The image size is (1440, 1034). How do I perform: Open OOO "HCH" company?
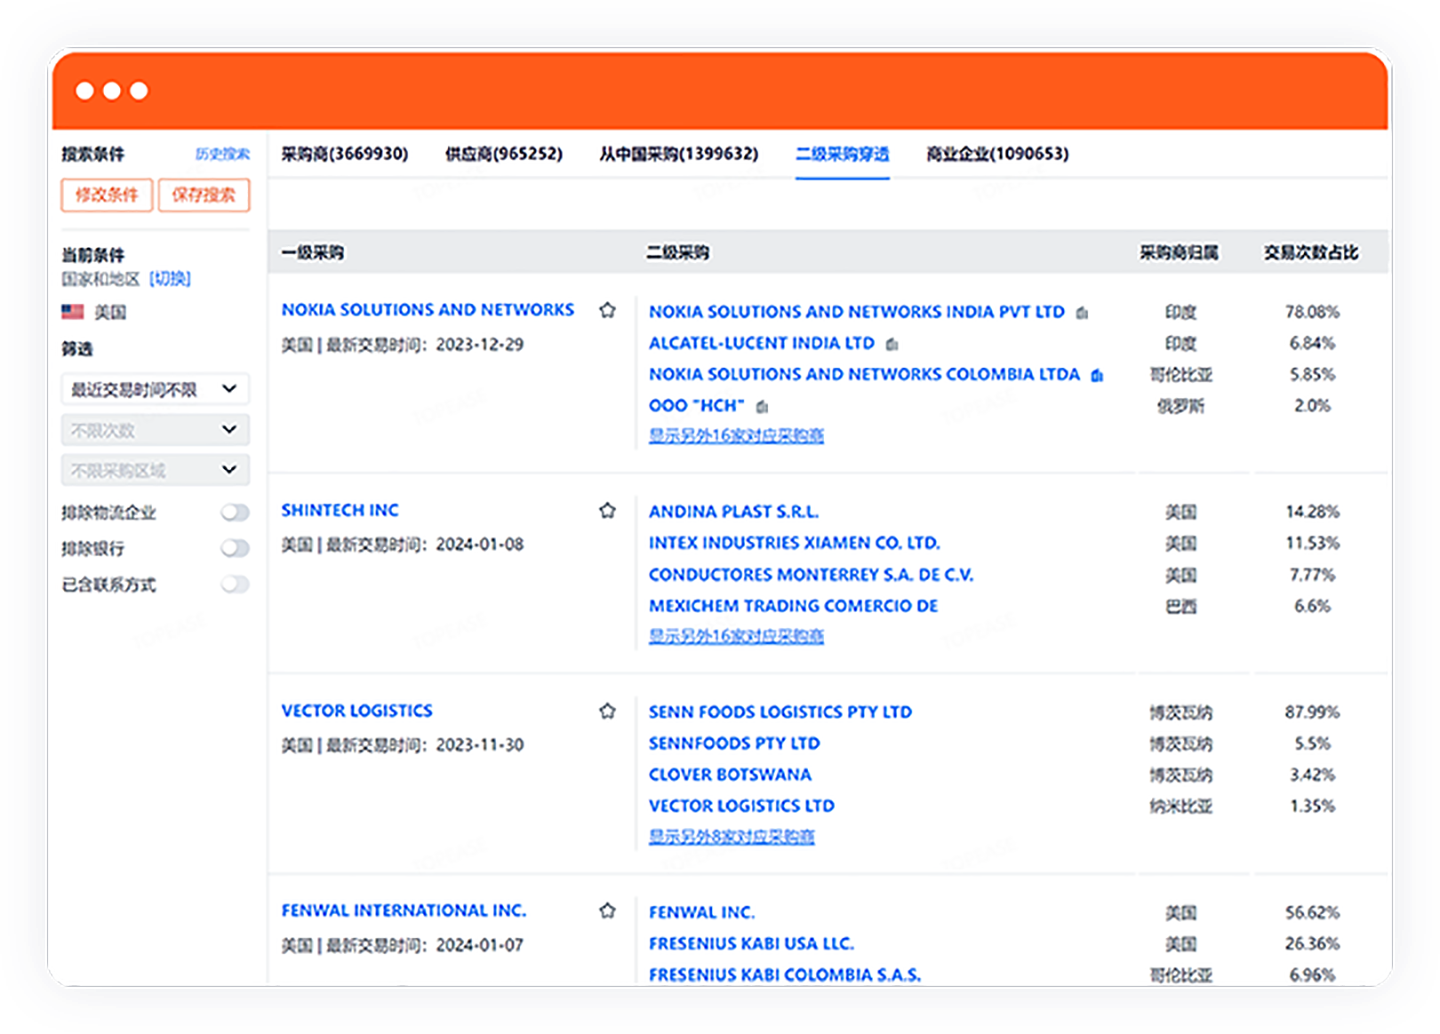(x=697, y=405)
